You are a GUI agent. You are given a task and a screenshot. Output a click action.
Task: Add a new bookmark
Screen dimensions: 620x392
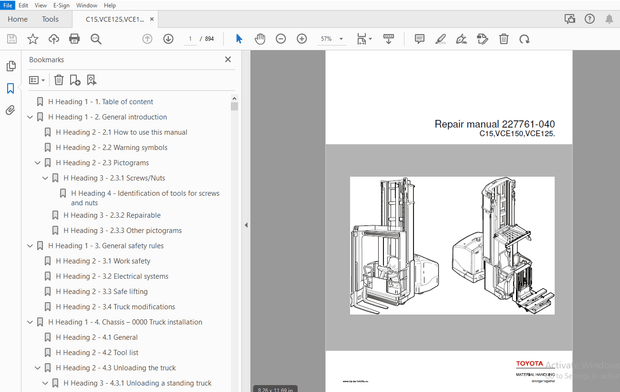(x=75, y=80)
